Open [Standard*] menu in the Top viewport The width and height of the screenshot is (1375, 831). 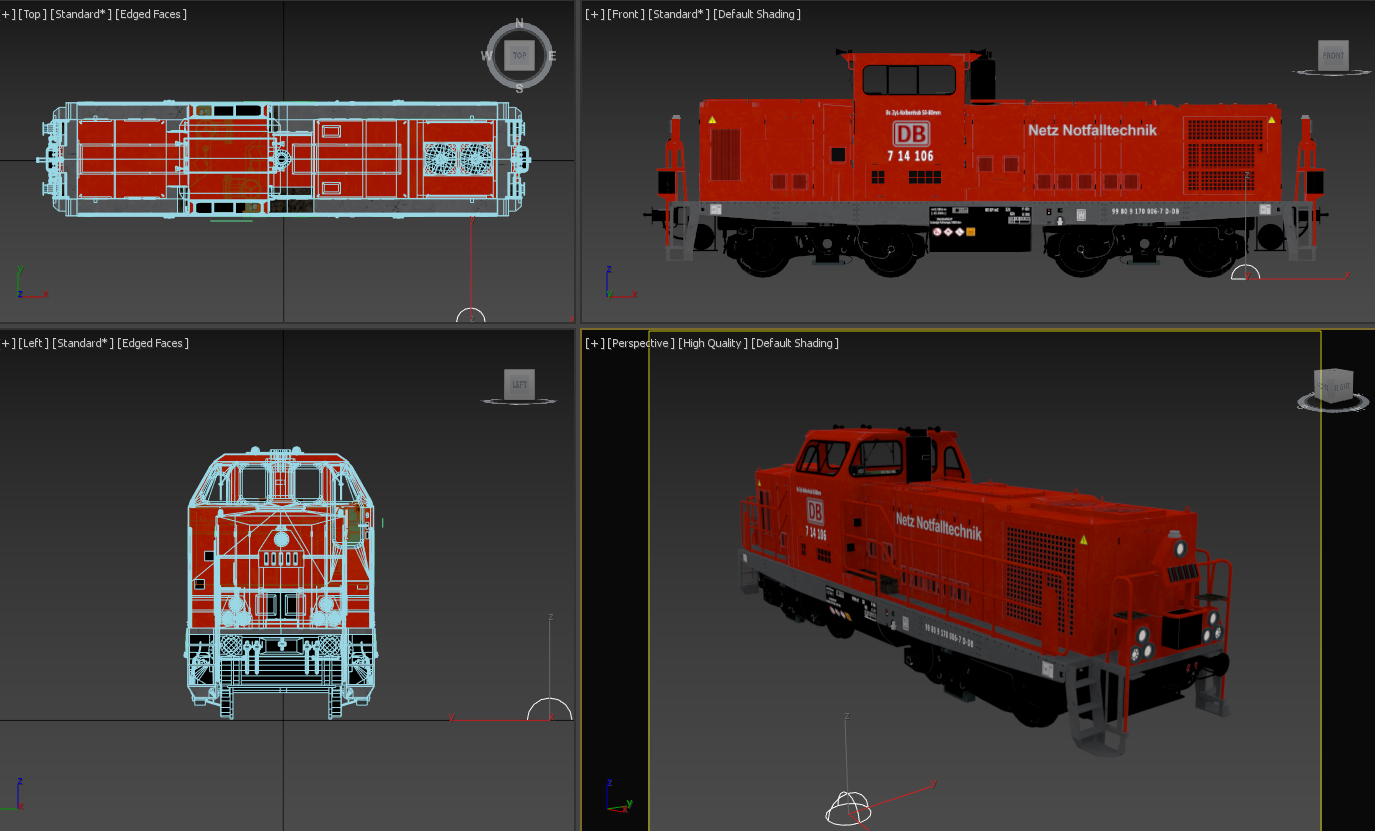pos(81,14)
